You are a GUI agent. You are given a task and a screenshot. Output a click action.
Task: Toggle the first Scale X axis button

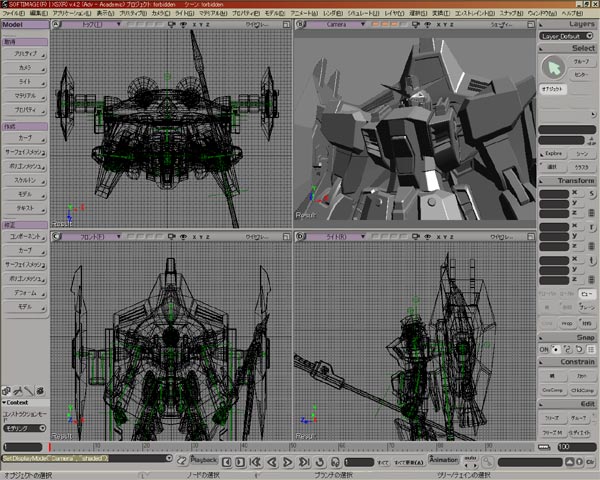(x=575, y=193)
